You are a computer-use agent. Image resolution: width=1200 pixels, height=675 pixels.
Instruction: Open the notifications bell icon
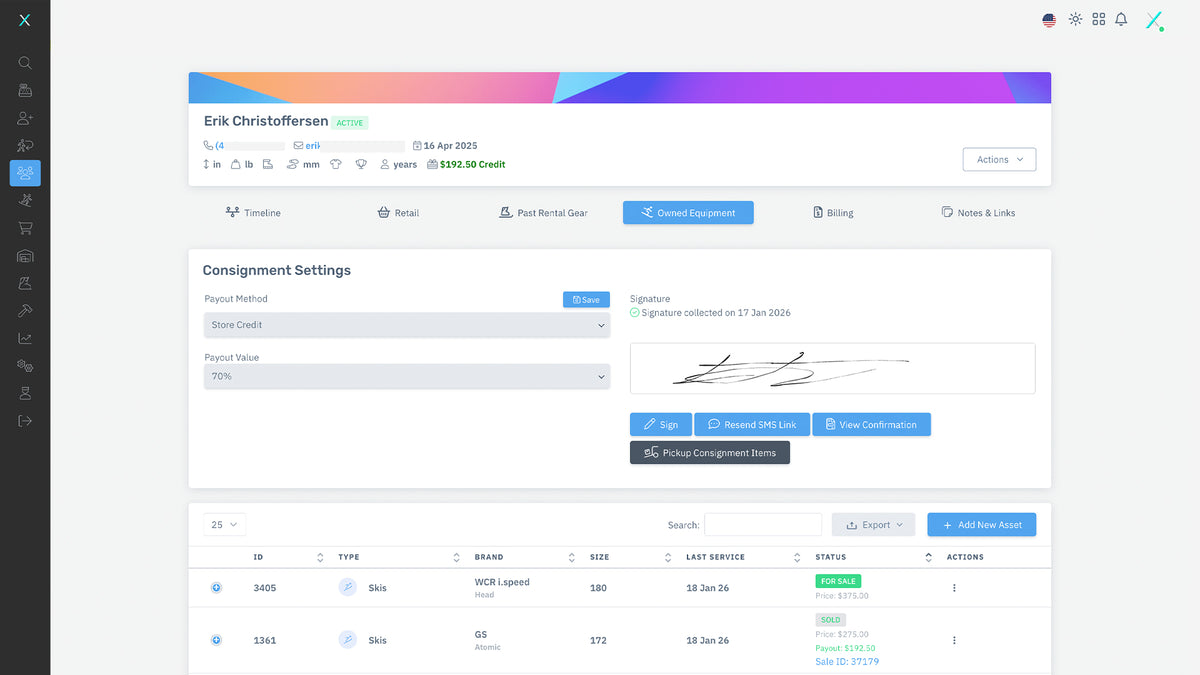point(1121,19)
